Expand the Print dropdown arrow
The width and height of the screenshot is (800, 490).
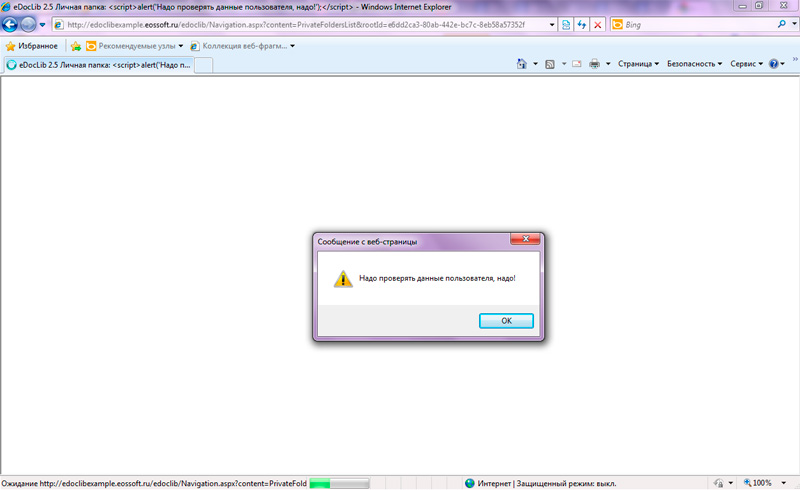(608, 64)
